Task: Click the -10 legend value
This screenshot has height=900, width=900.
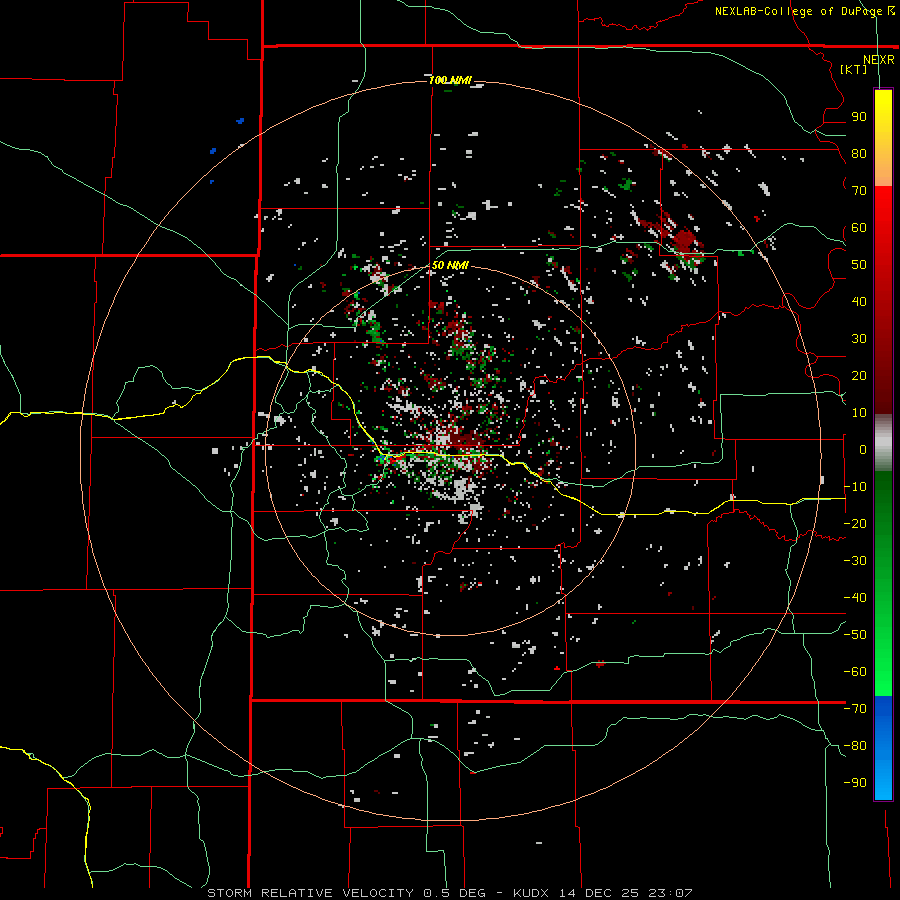Action: pyautogui.click(x=855, y=487)
